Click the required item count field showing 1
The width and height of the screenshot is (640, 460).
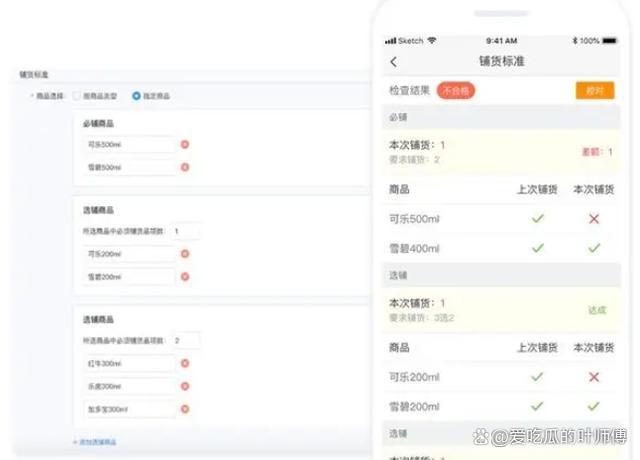click(x=185, y=231)
